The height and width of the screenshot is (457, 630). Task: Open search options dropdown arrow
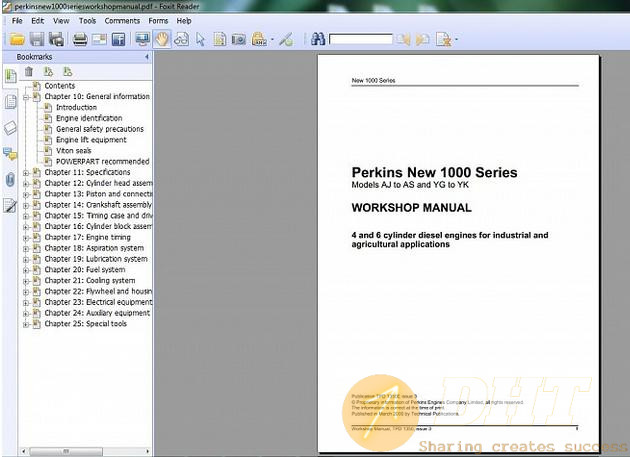[x=456, y=40]
